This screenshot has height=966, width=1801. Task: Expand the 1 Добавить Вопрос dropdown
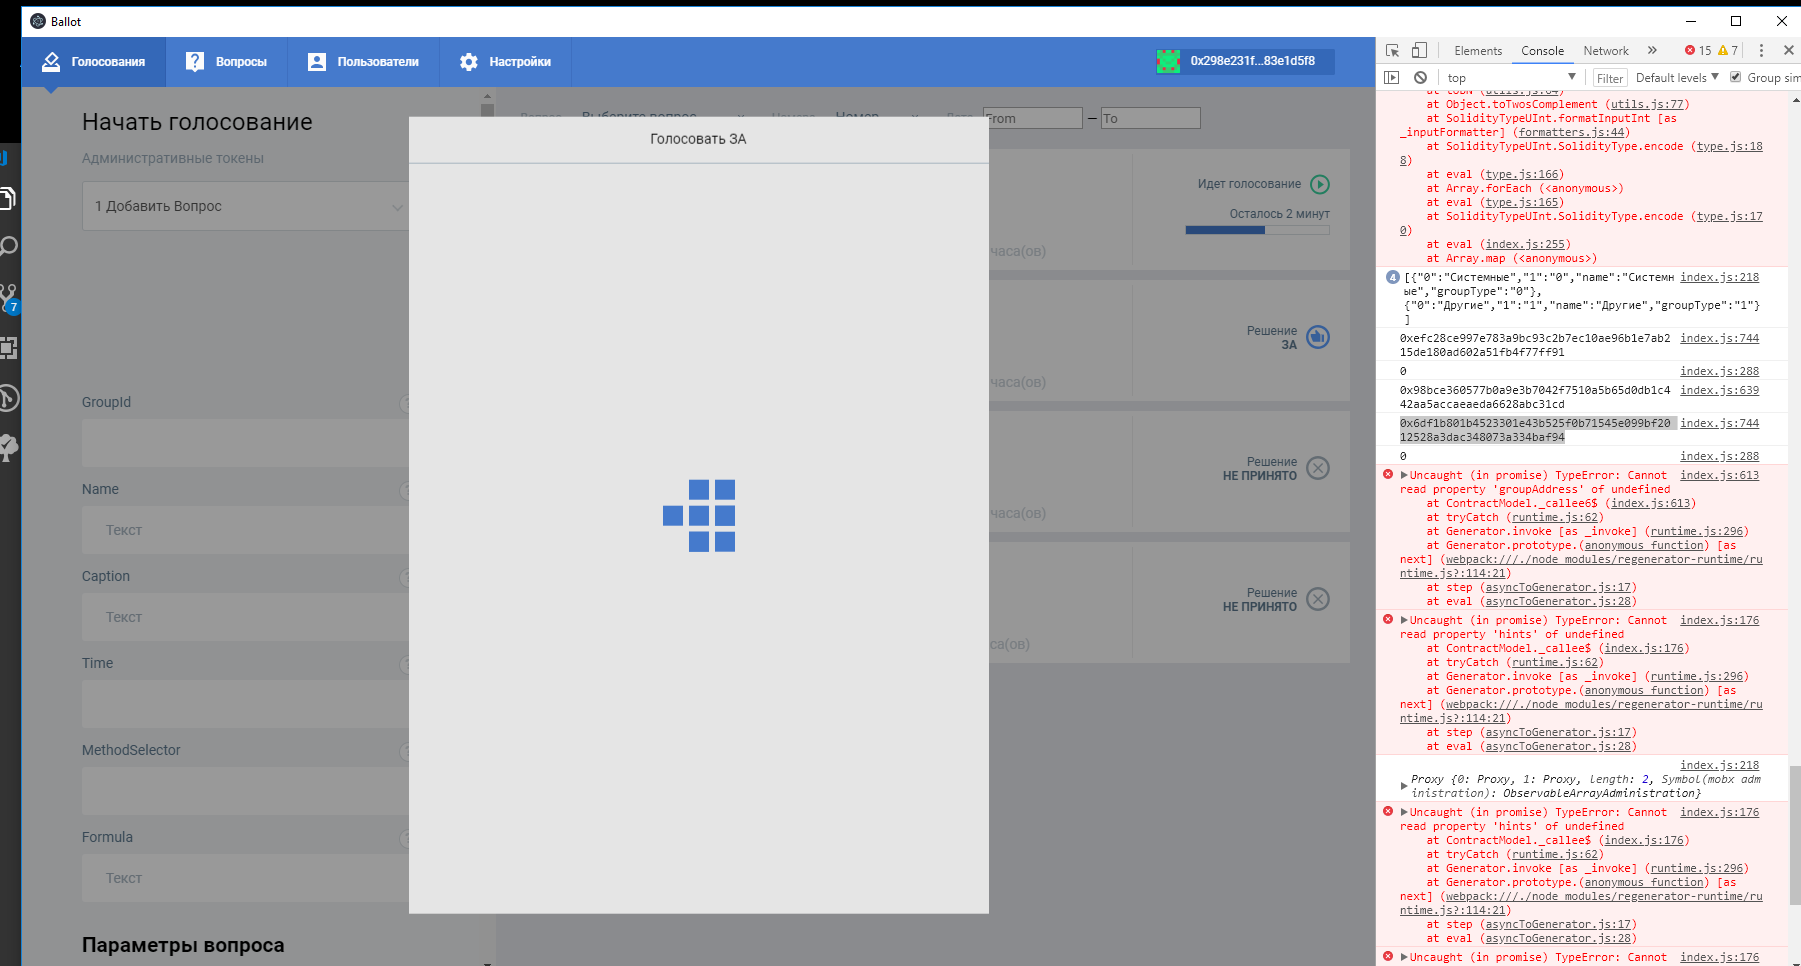click(x=398, y=206)
